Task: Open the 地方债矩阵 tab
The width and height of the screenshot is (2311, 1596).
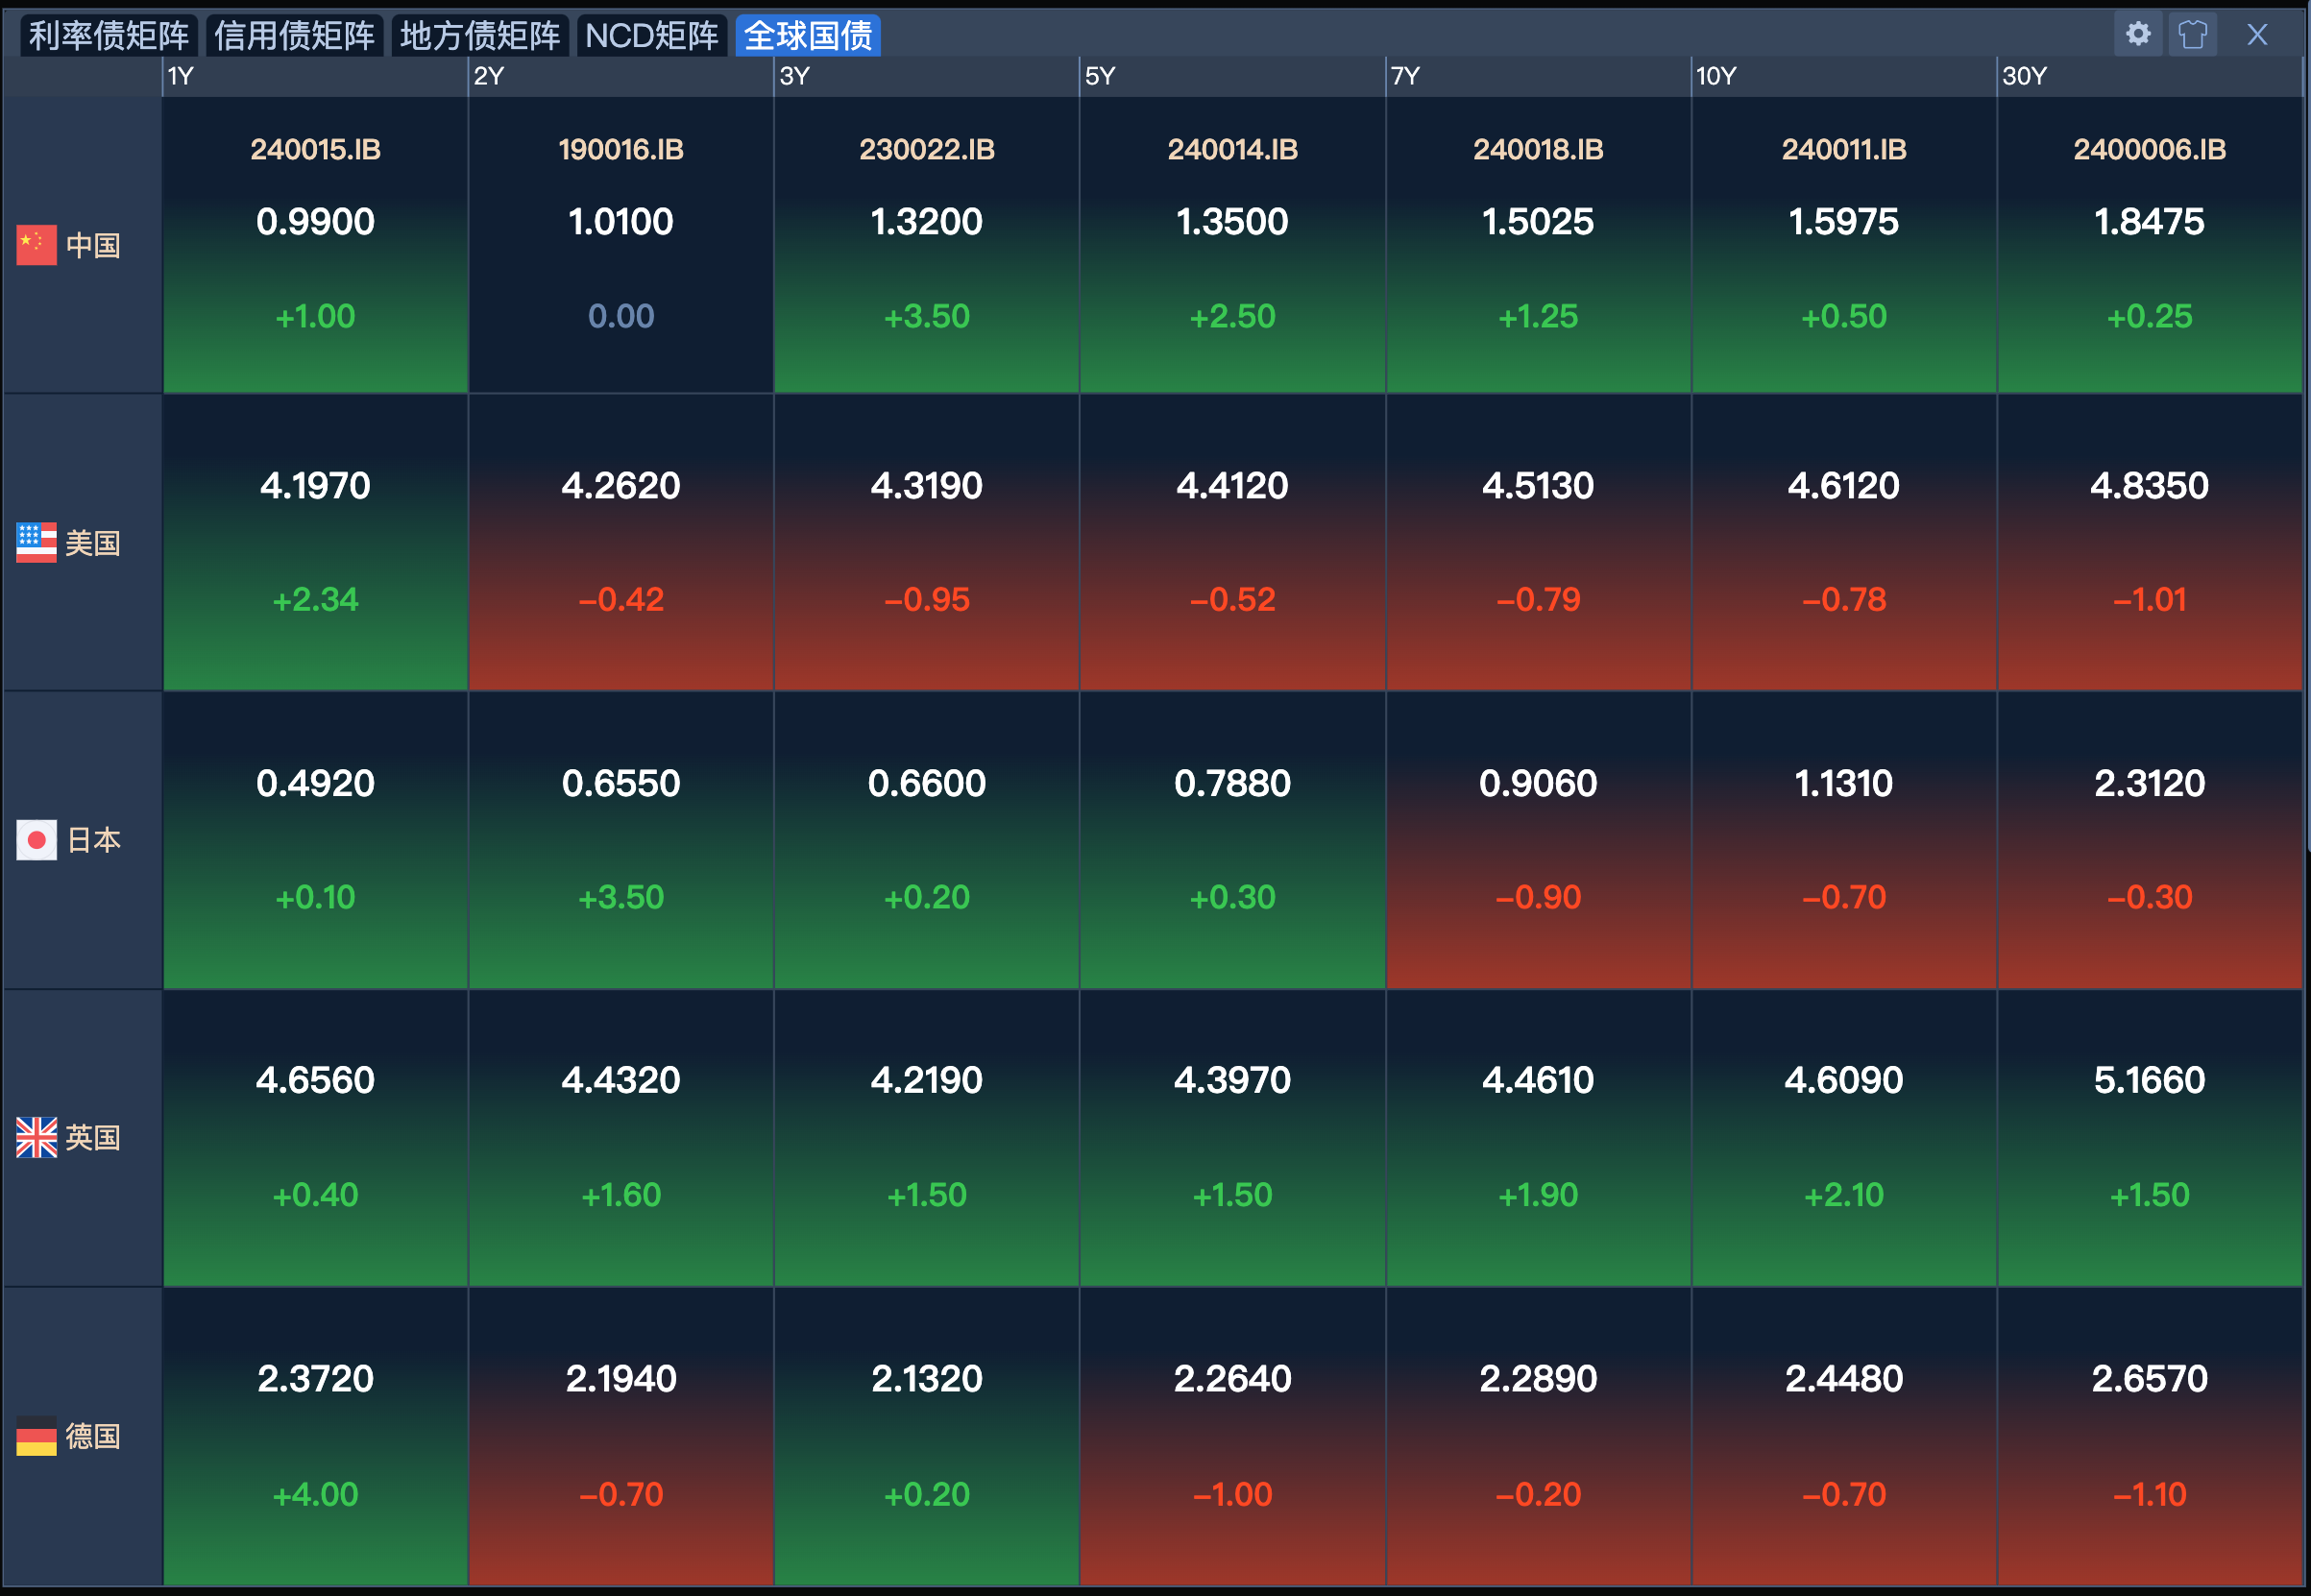Action: coord(480,36)
